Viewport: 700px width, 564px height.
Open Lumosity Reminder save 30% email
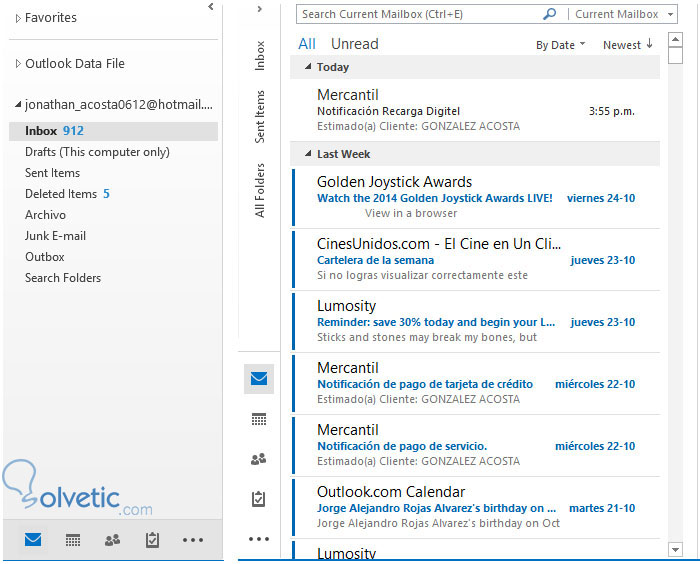pos(475,322)
